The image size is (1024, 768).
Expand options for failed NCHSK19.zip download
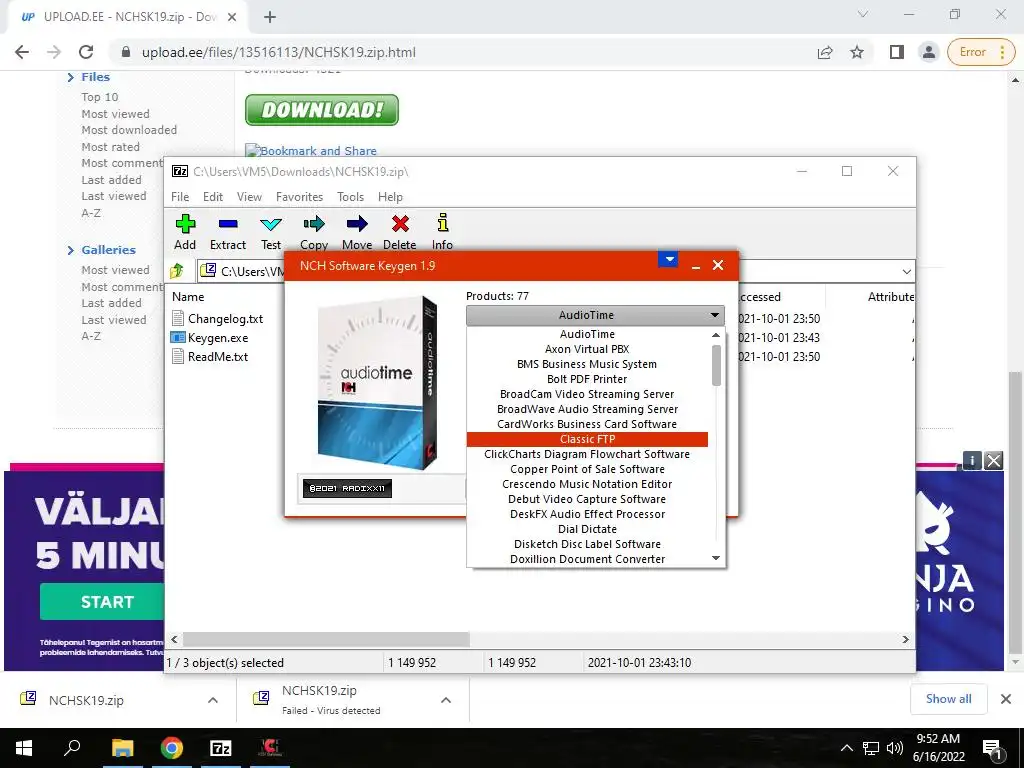[x=446, y=700]
